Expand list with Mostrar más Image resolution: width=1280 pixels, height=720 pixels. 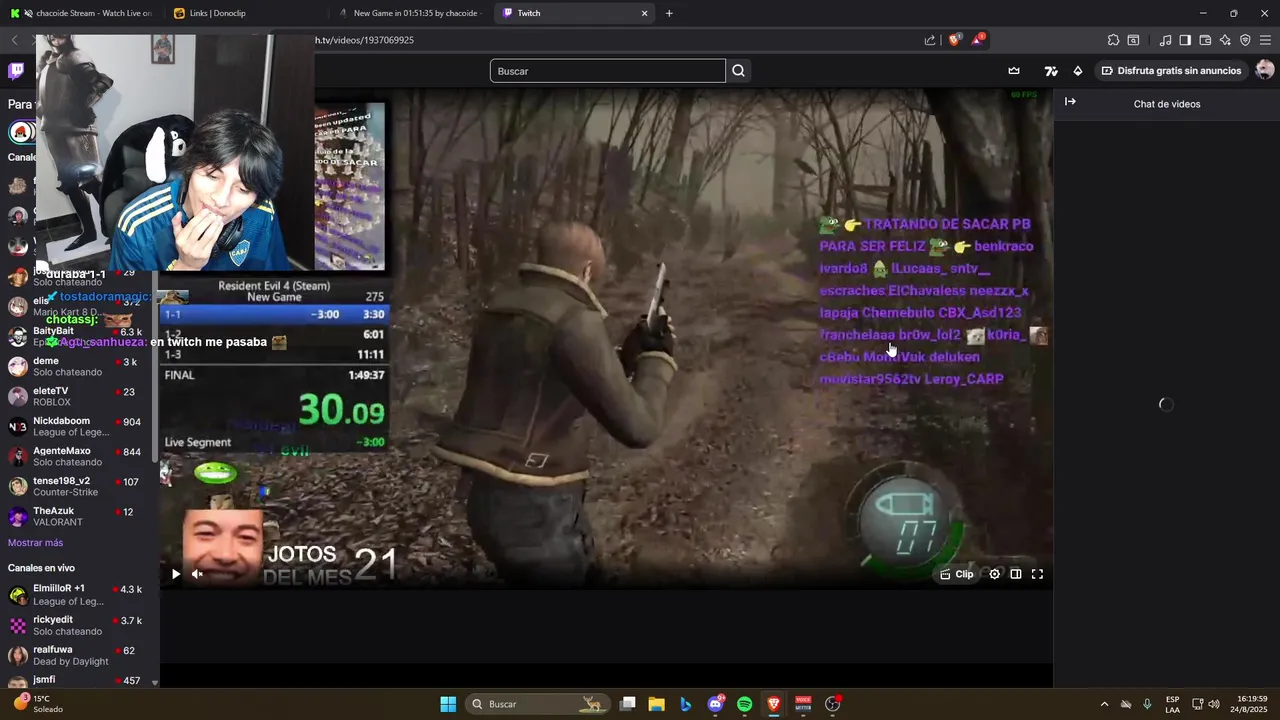[35, 543]
